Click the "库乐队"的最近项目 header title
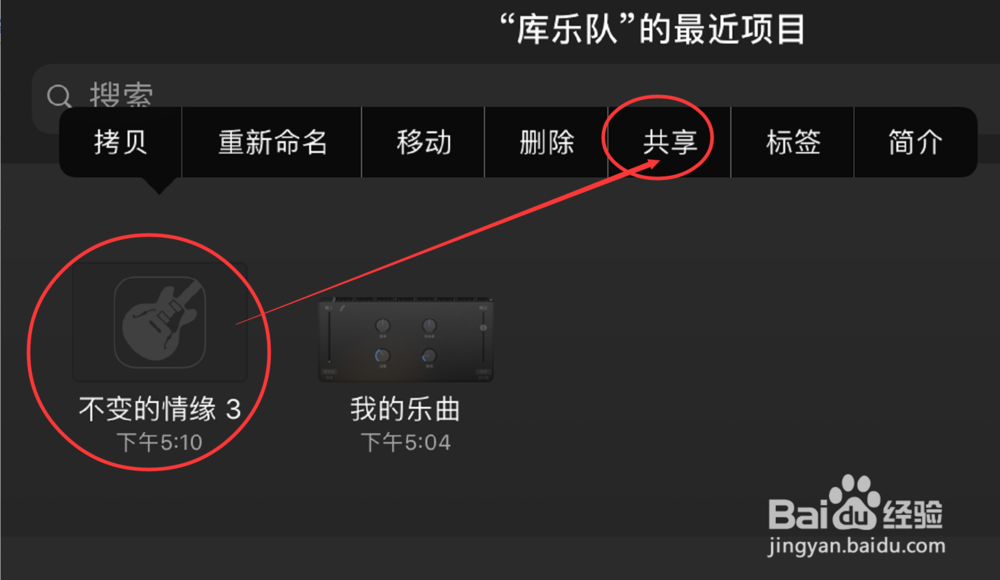Viewport: 1000px width, 580px height. point(652,29)
